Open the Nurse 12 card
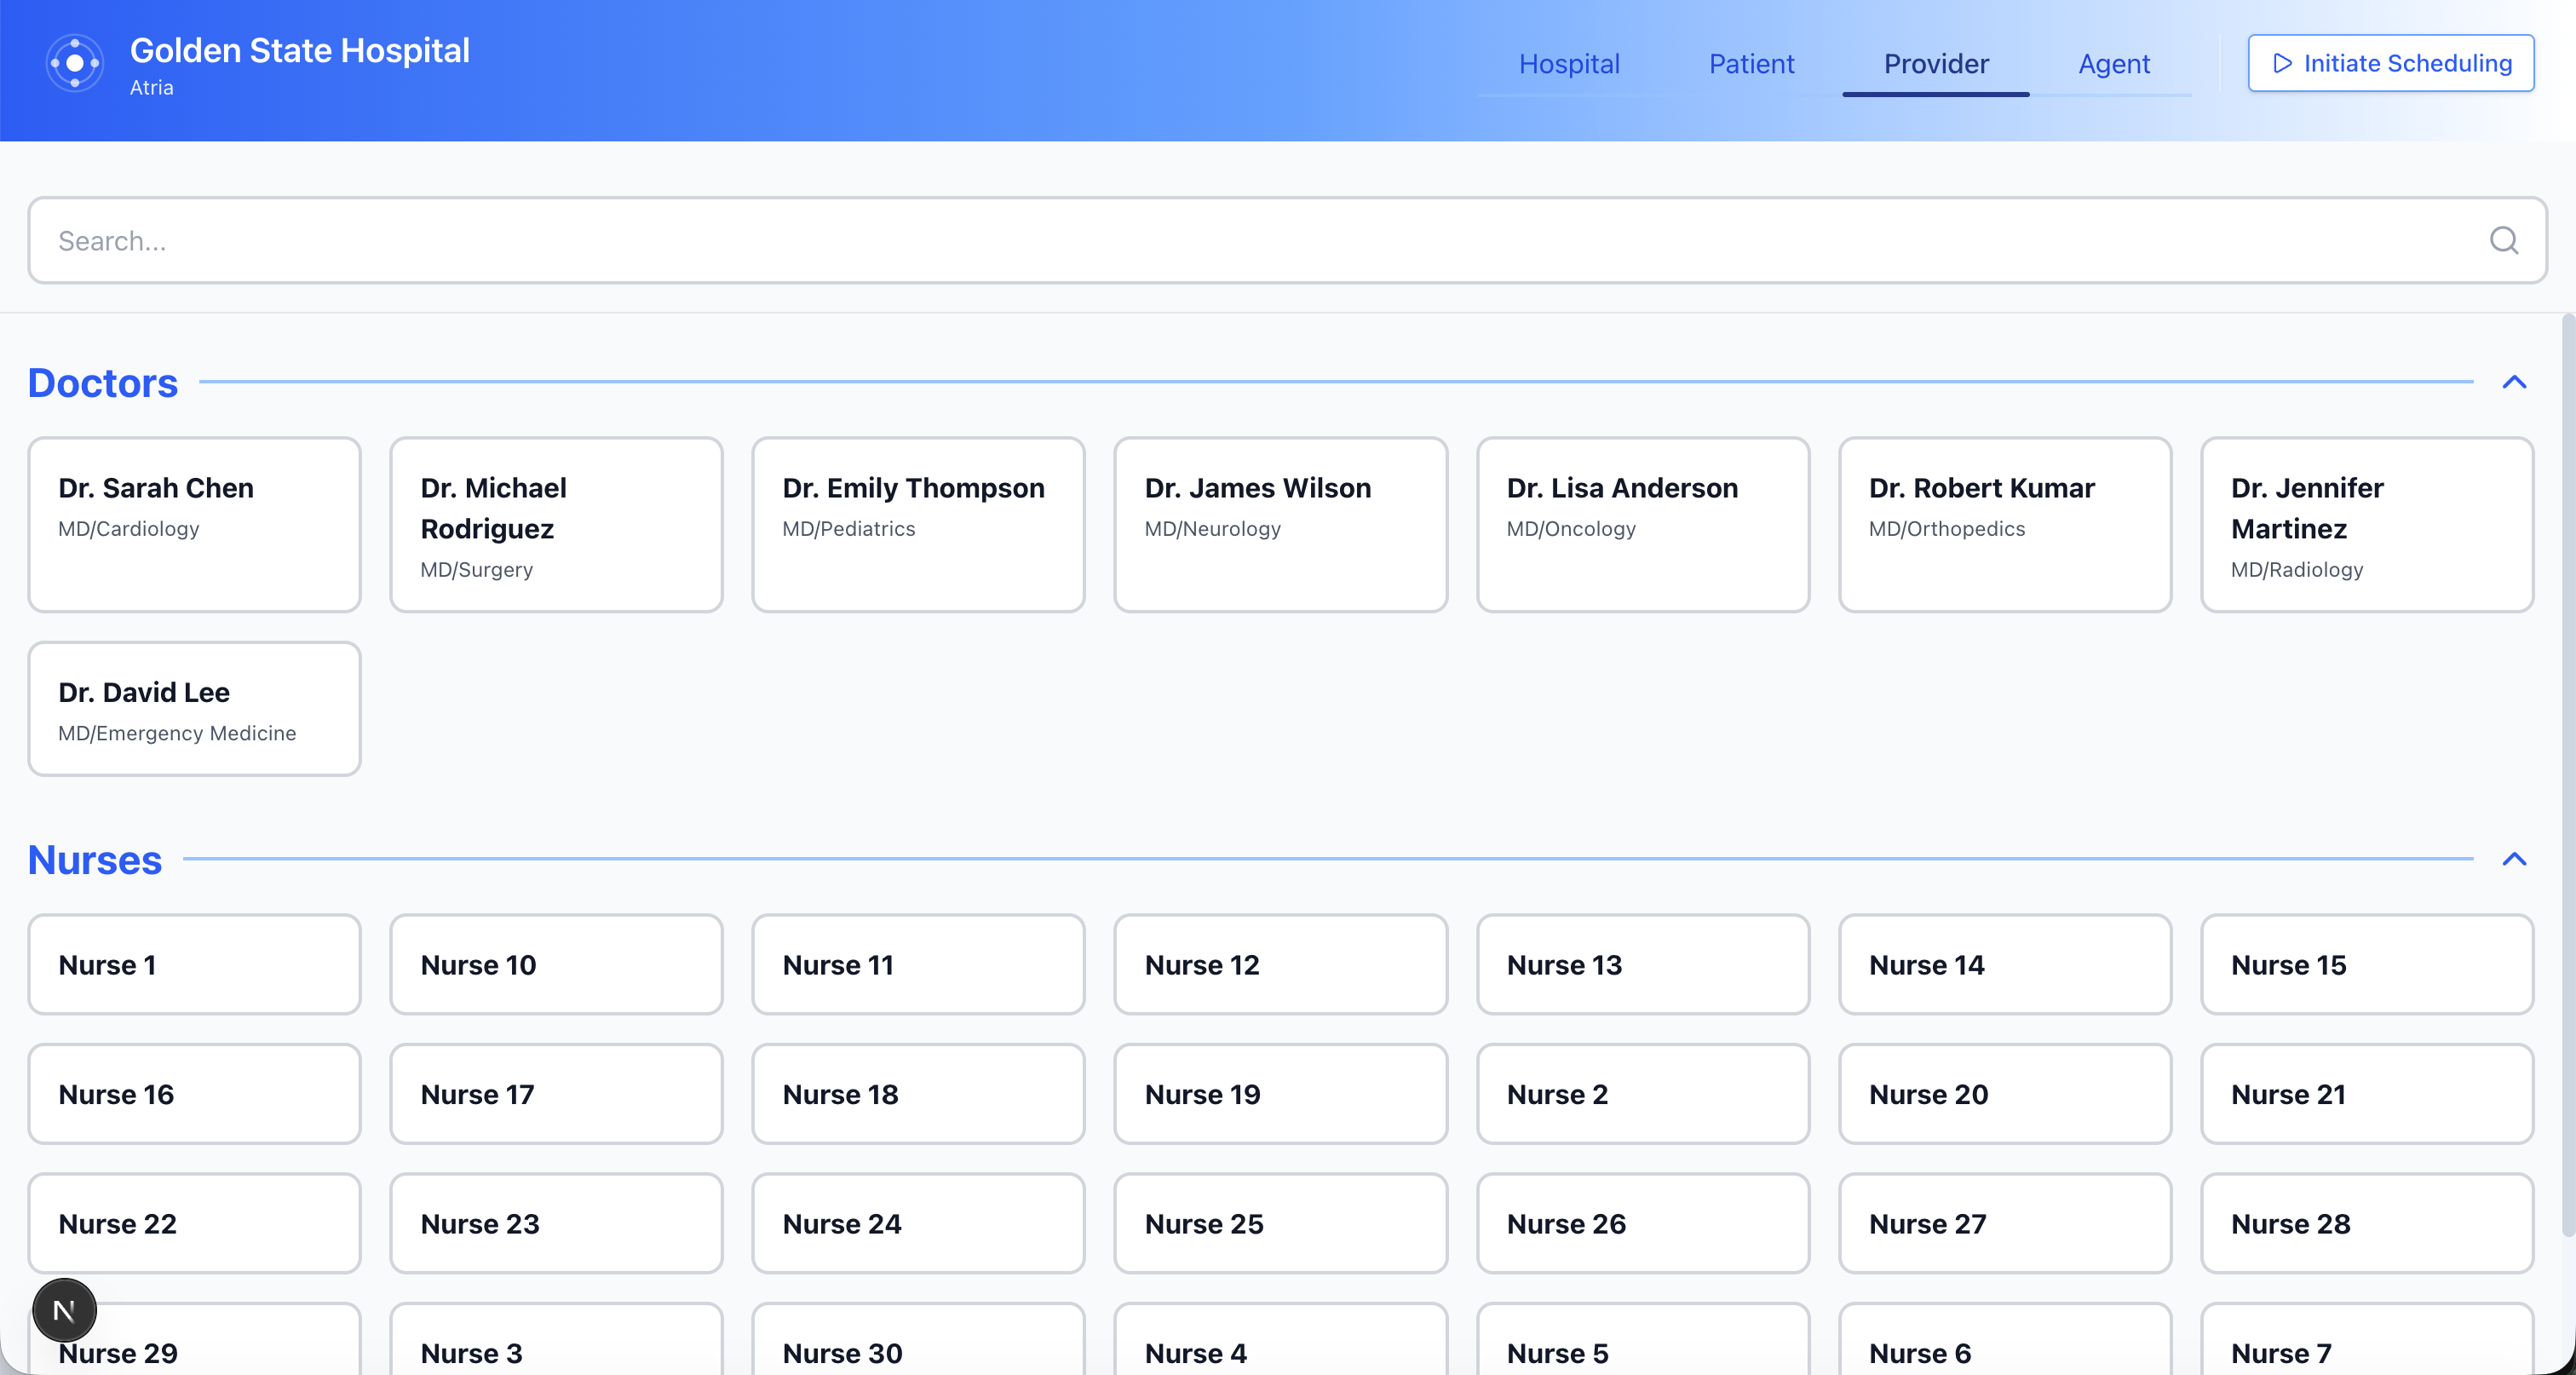The image size is (2576, 1375). point(1280,964)
